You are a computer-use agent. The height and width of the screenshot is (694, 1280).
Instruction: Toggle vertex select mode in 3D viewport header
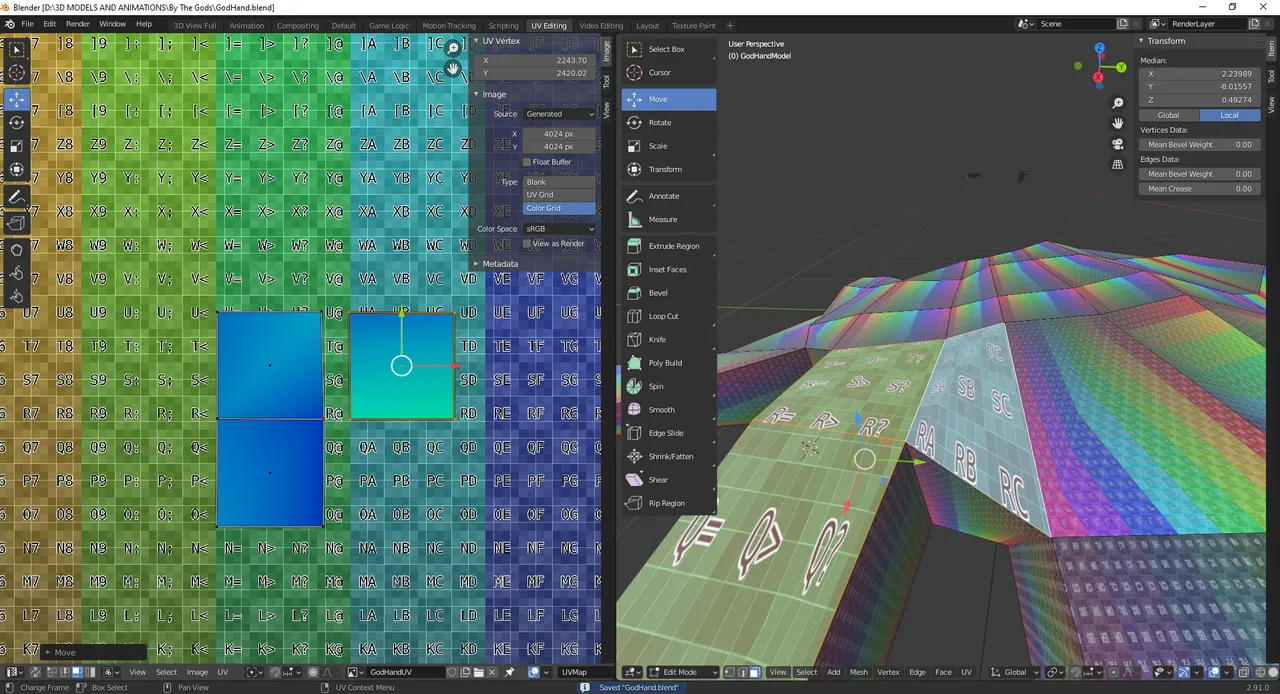[730, 672]
